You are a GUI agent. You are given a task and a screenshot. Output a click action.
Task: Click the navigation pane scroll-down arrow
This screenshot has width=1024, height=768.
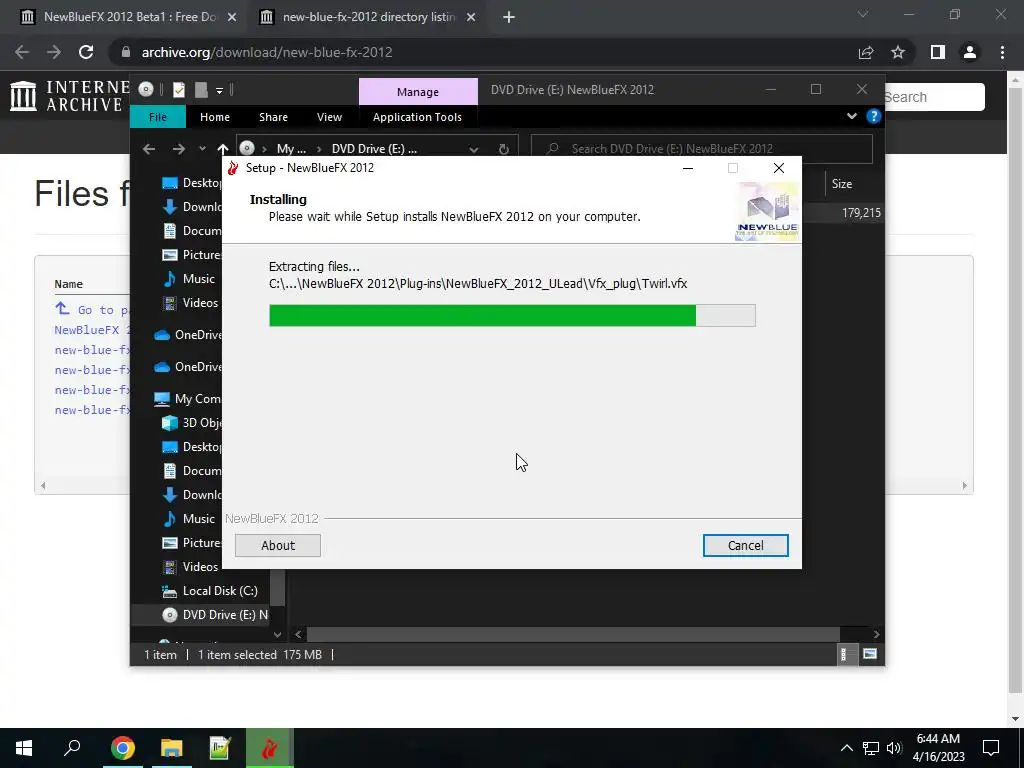click(278, 634)
